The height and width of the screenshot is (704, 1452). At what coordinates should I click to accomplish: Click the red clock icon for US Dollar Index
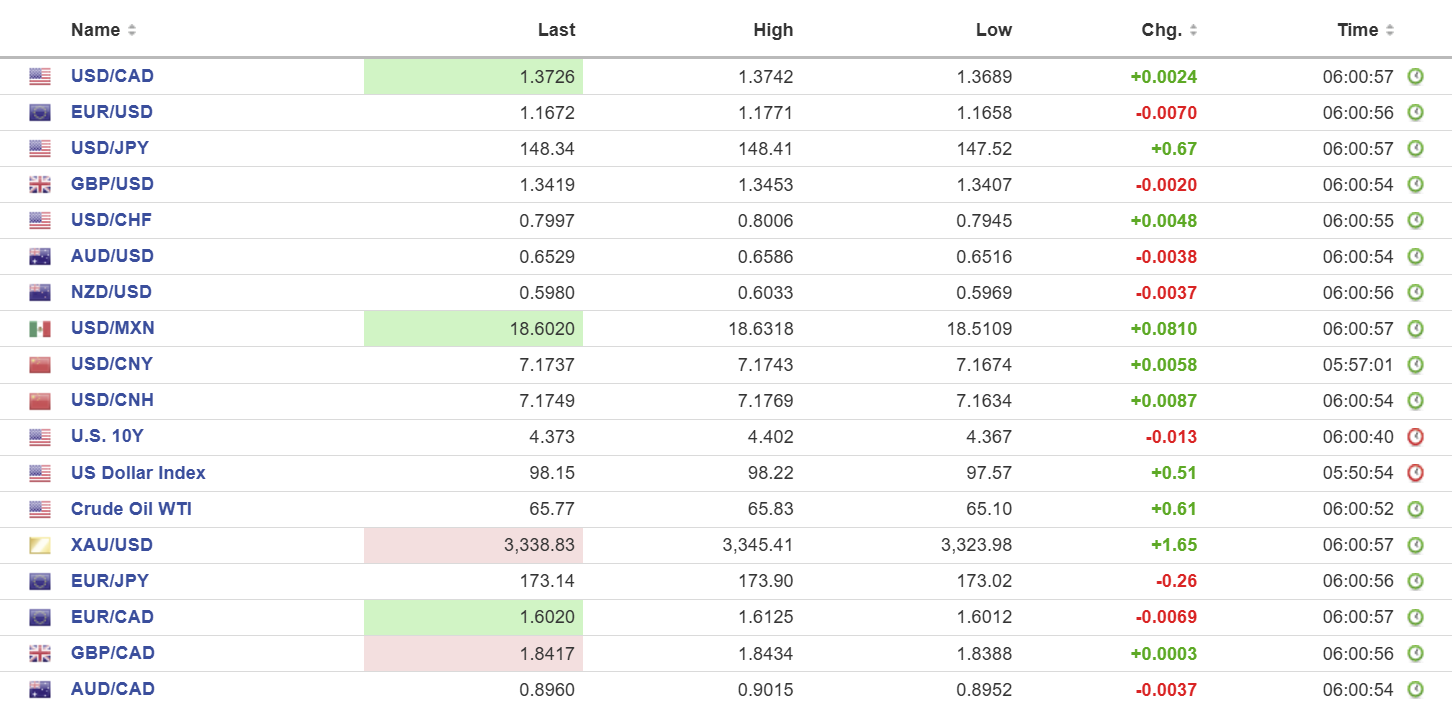pyautogui.click(x=1415, y=473)
